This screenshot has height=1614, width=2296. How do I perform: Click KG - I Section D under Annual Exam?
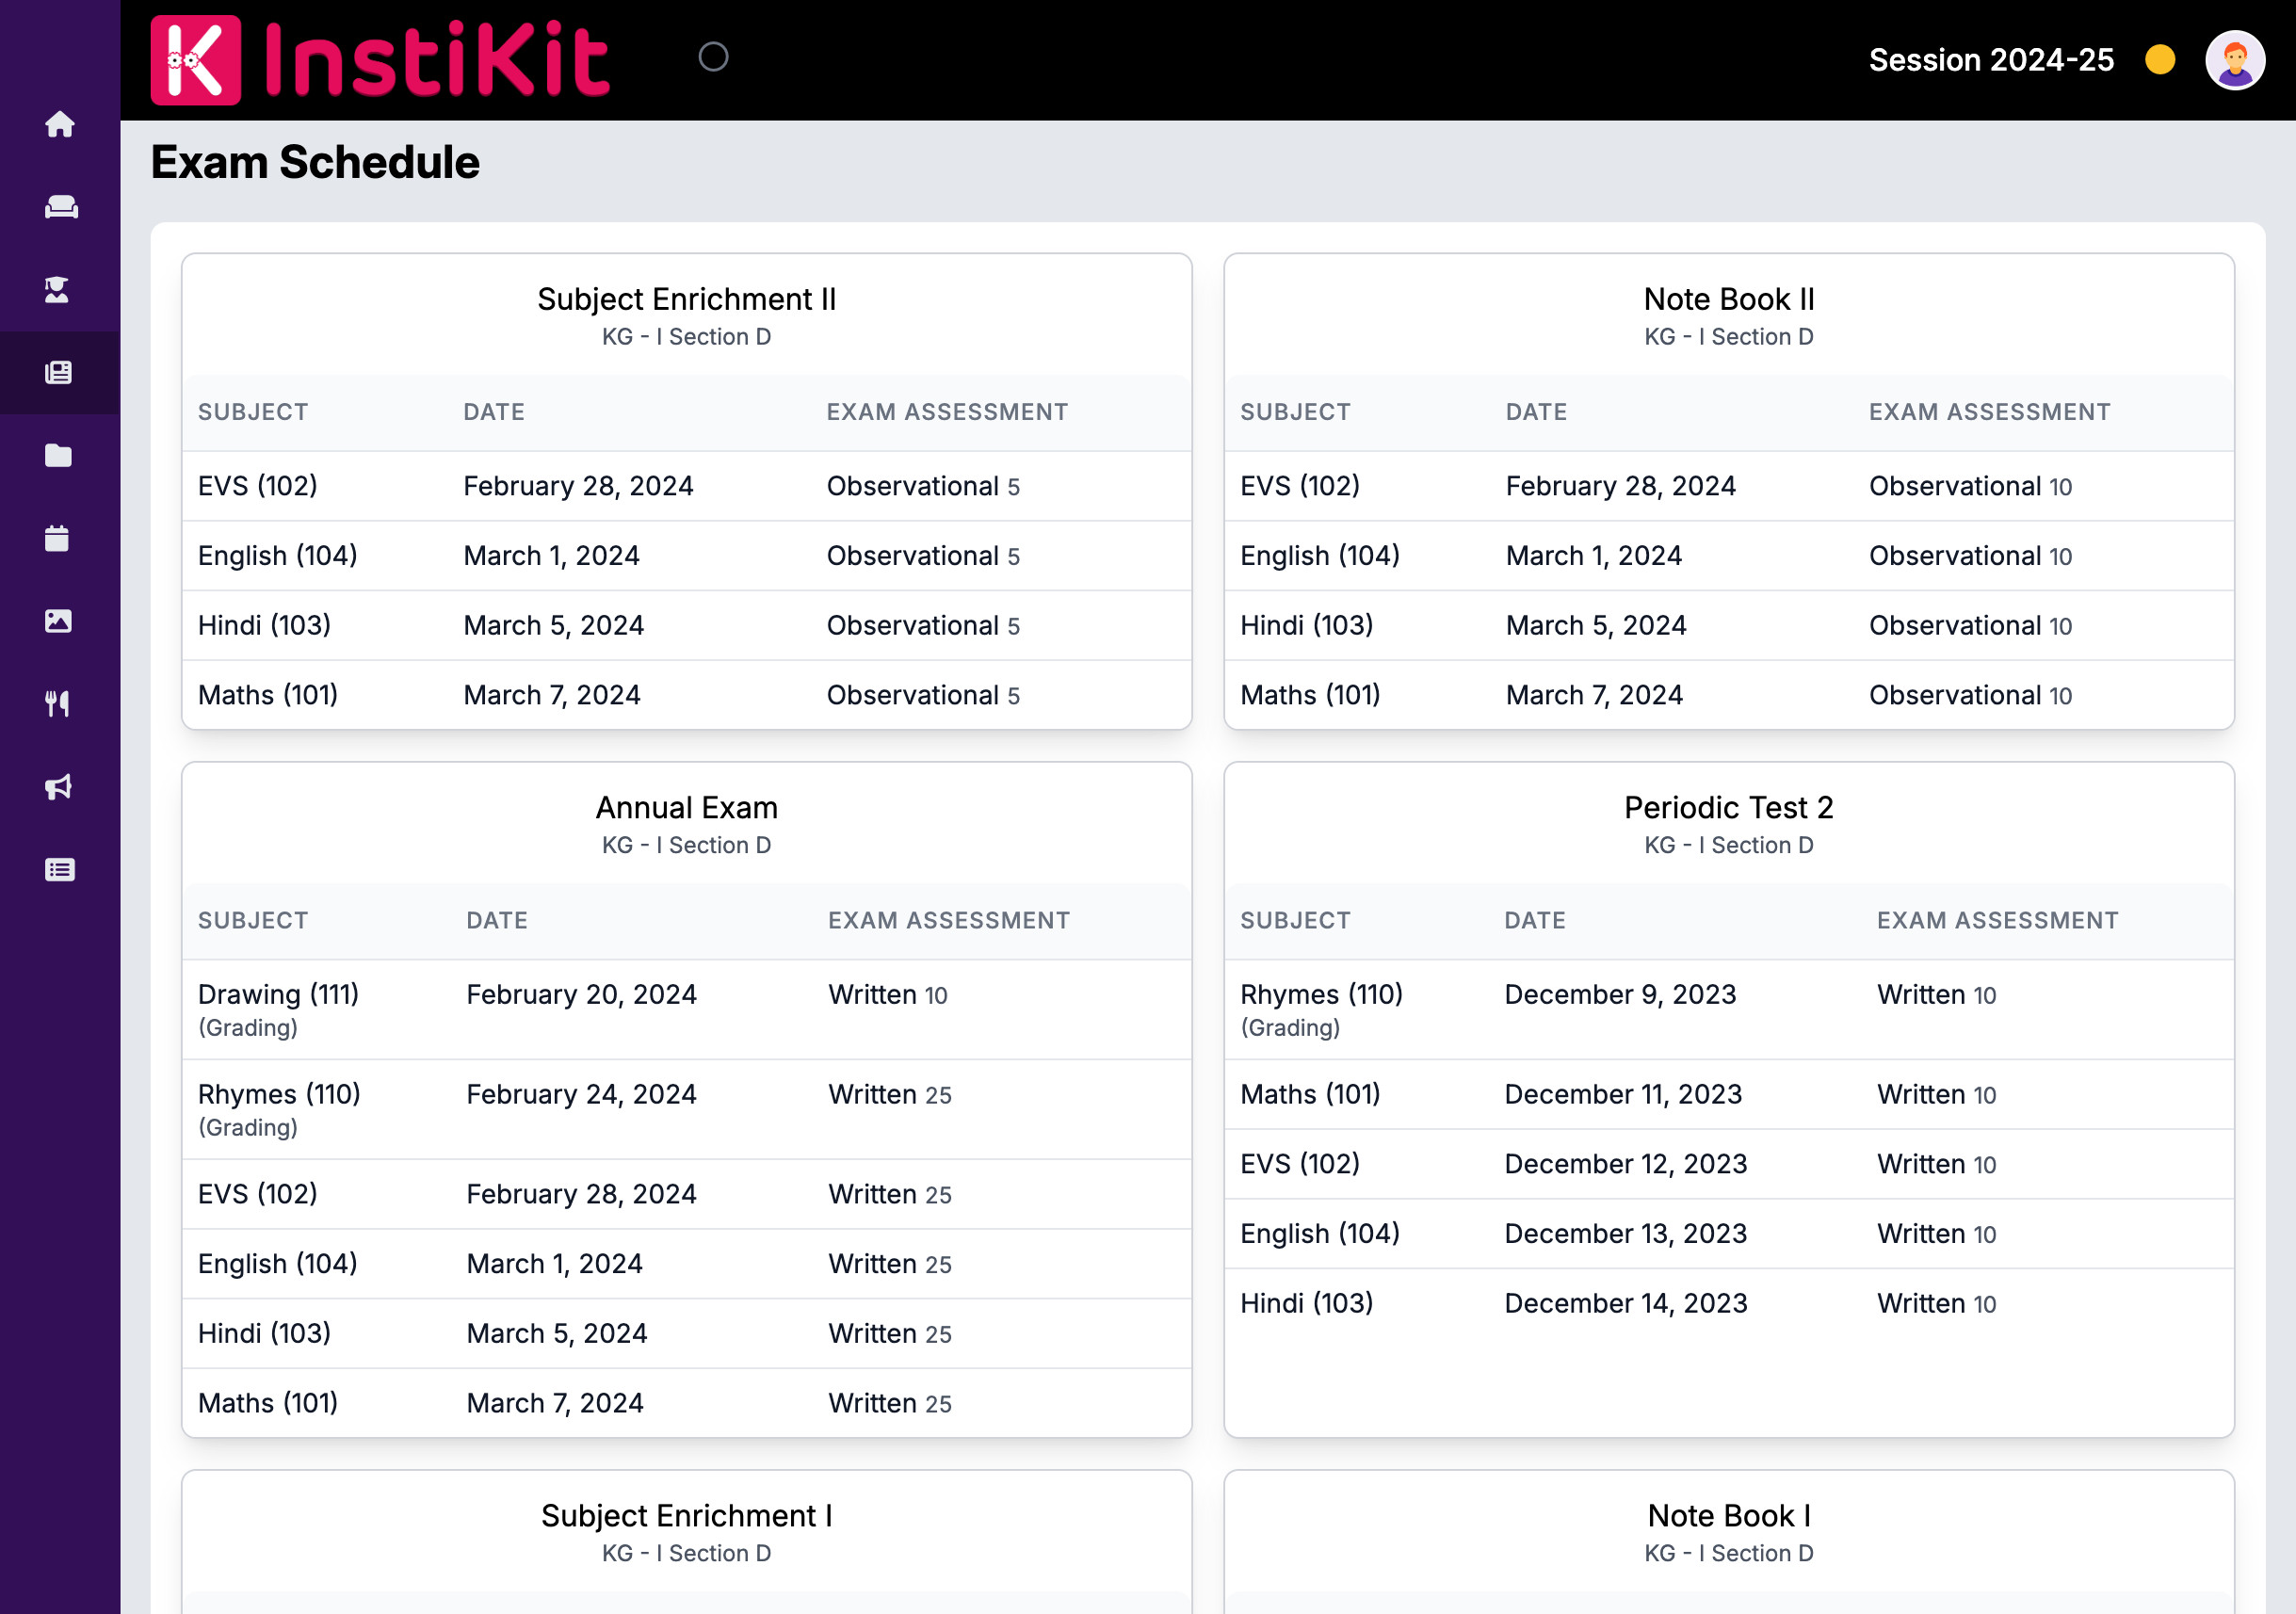click(x=687, y=845)
